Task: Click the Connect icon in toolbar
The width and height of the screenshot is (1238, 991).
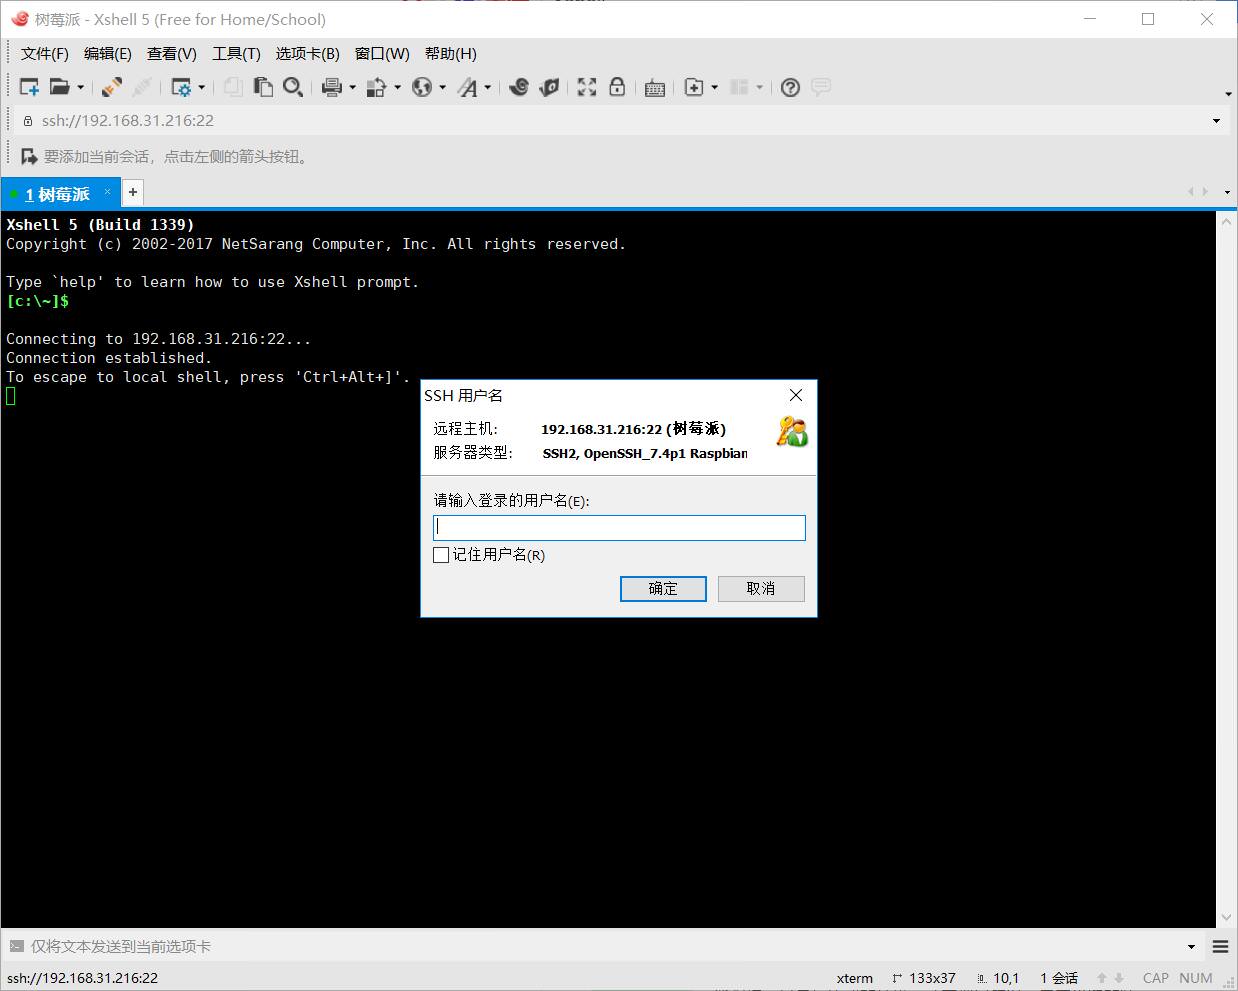Action: pyautogui.click(x=112, y=87)
